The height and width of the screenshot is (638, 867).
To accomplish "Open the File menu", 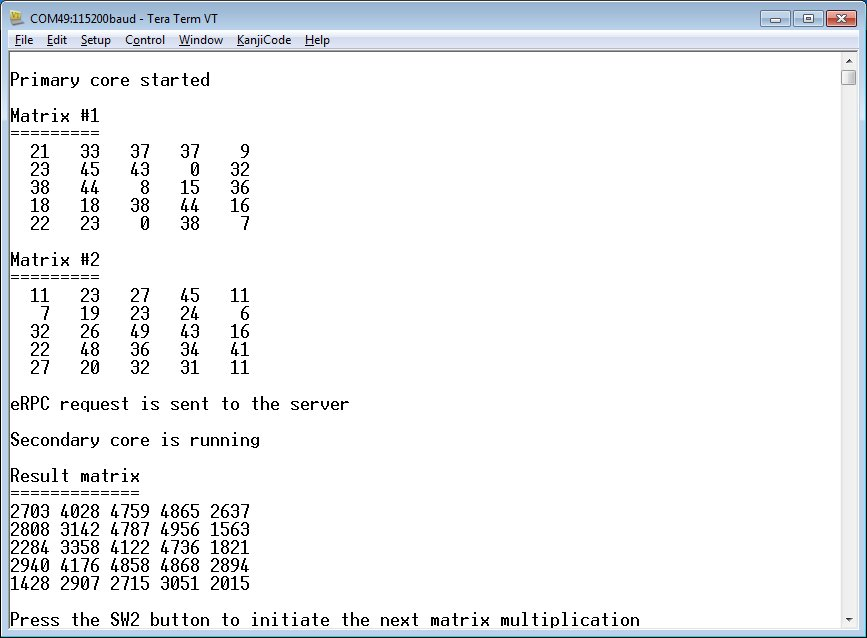I will click(x=24, y=40).
